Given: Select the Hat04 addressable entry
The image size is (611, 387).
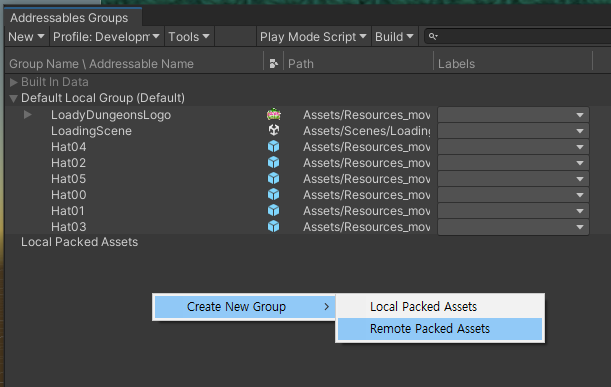Looking at the screenshot, I should pyautogui.click(x=69, y=147).
